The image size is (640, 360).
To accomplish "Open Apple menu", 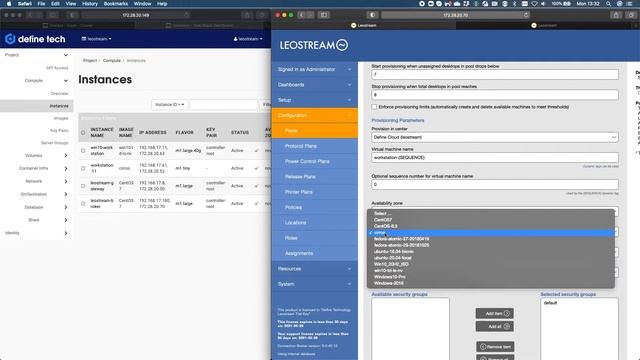I will 9,4.
